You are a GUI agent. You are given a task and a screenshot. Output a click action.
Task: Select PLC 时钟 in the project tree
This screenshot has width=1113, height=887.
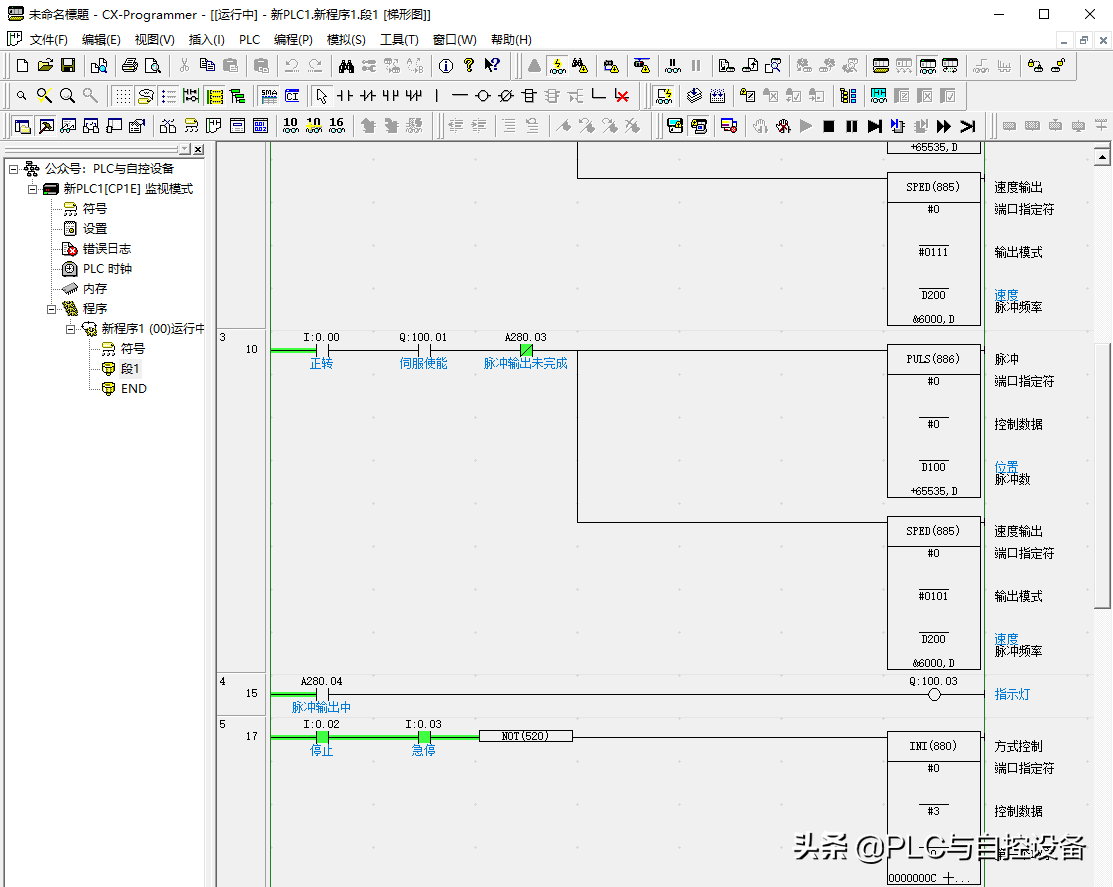click(x=106, y=269)
